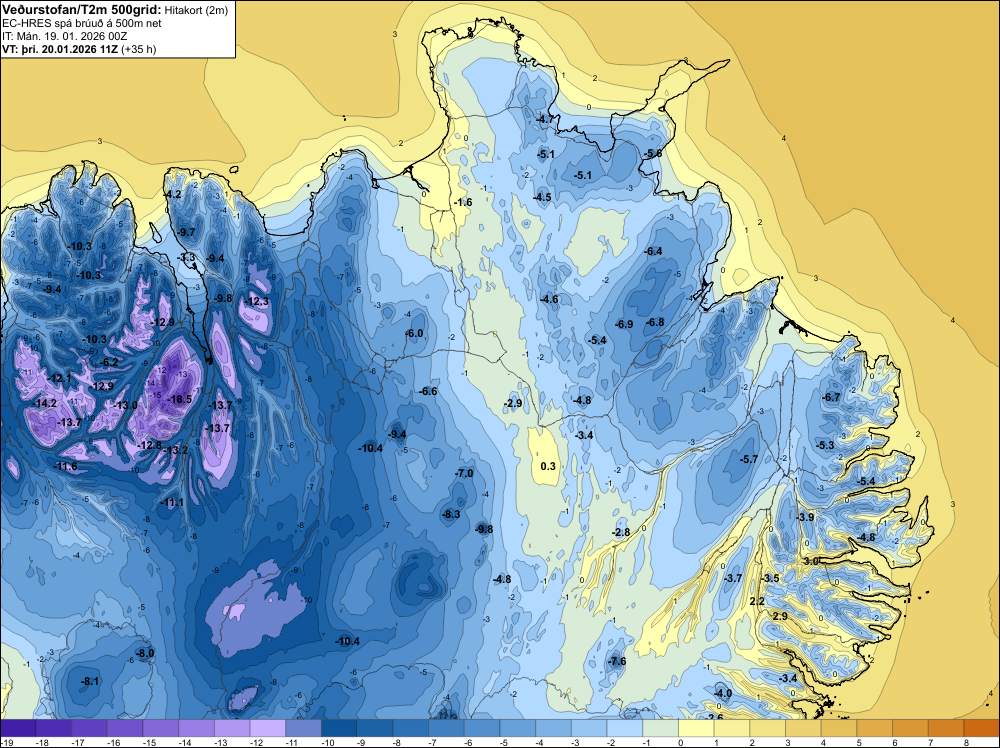Click the '-6.4' temperature label
1000x748 pixels.
[653, 251]
